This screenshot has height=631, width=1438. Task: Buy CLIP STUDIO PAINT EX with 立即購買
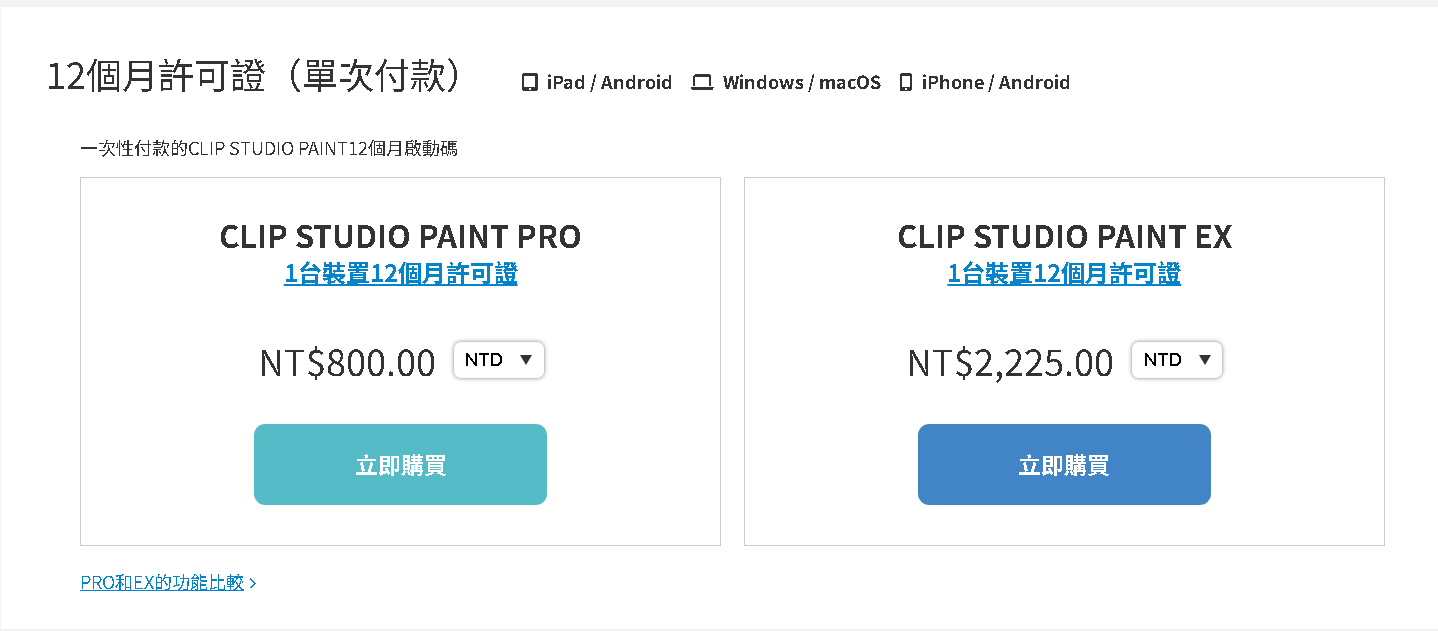[1064, 465]
